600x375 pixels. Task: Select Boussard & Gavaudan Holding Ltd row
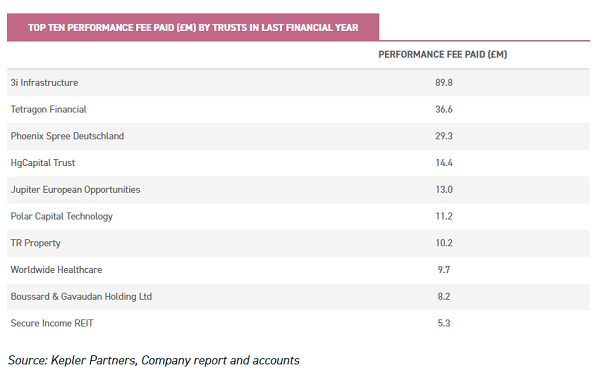coord(298,297)
